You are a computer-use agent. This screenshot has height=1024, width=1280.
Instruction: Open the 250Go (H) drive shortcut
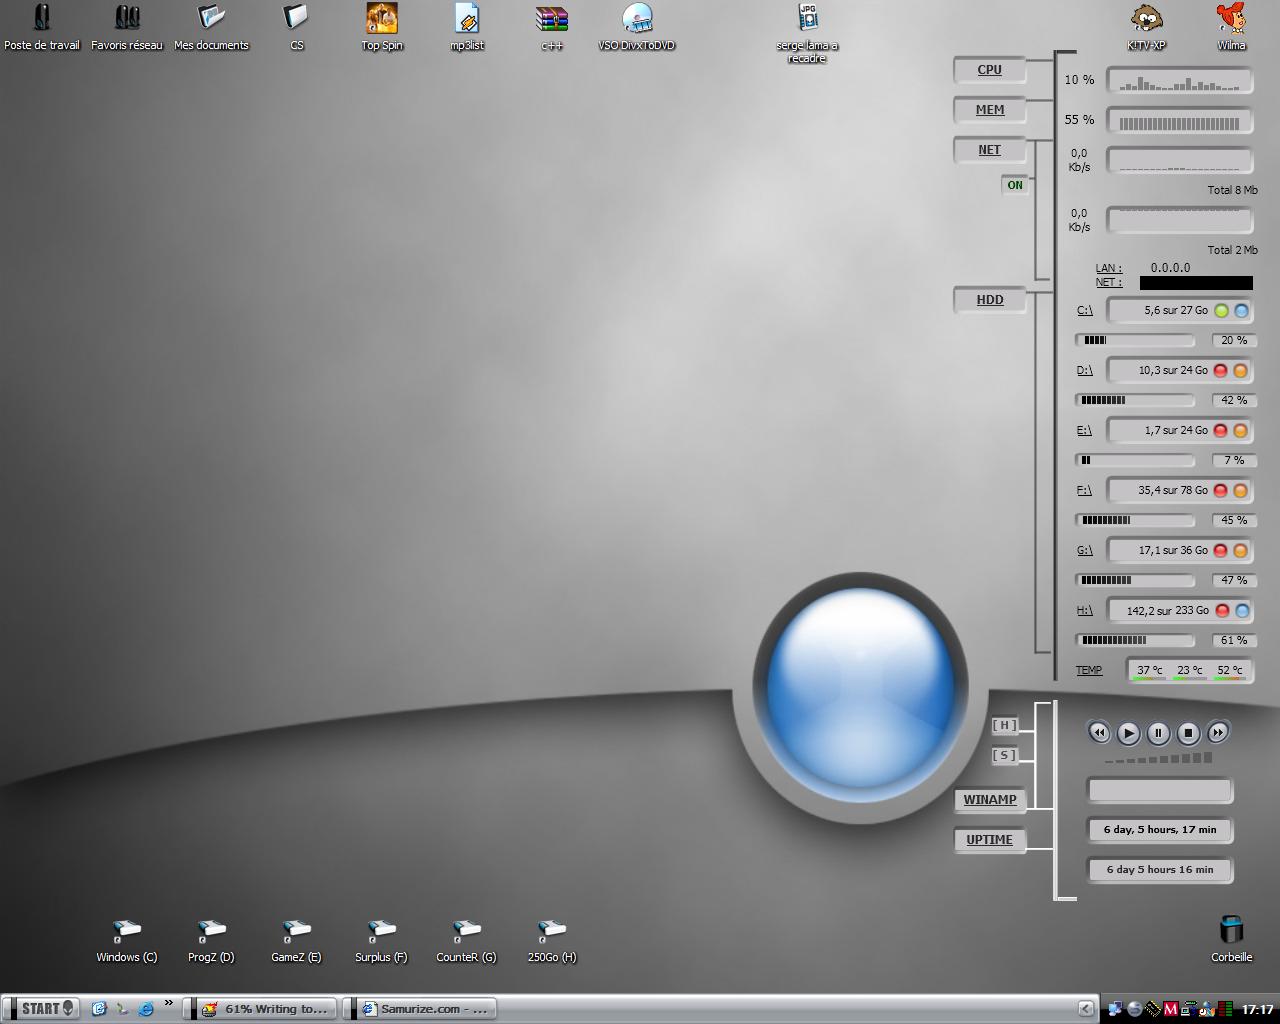tap(552, 941)
